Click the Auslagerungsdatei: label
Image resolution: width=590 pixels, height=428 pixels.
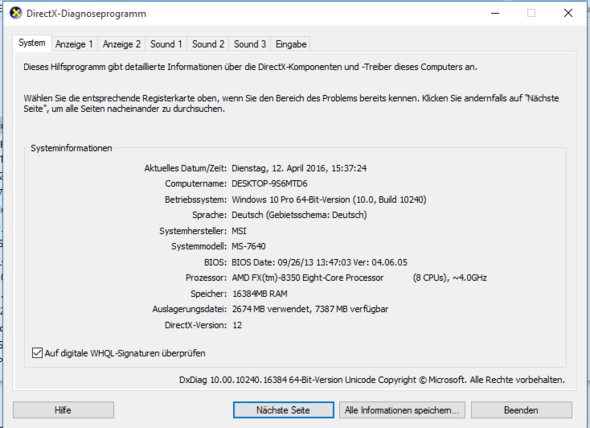coord(189,309)
